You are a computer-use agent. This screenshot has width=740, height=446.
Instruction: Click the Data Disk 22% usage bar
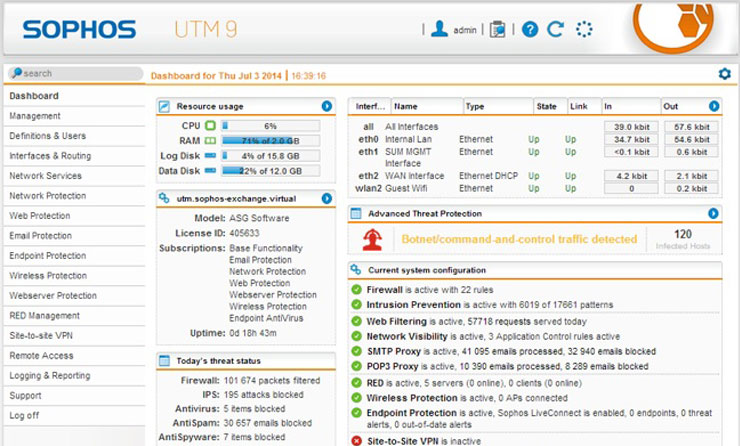tap(270, 171)
